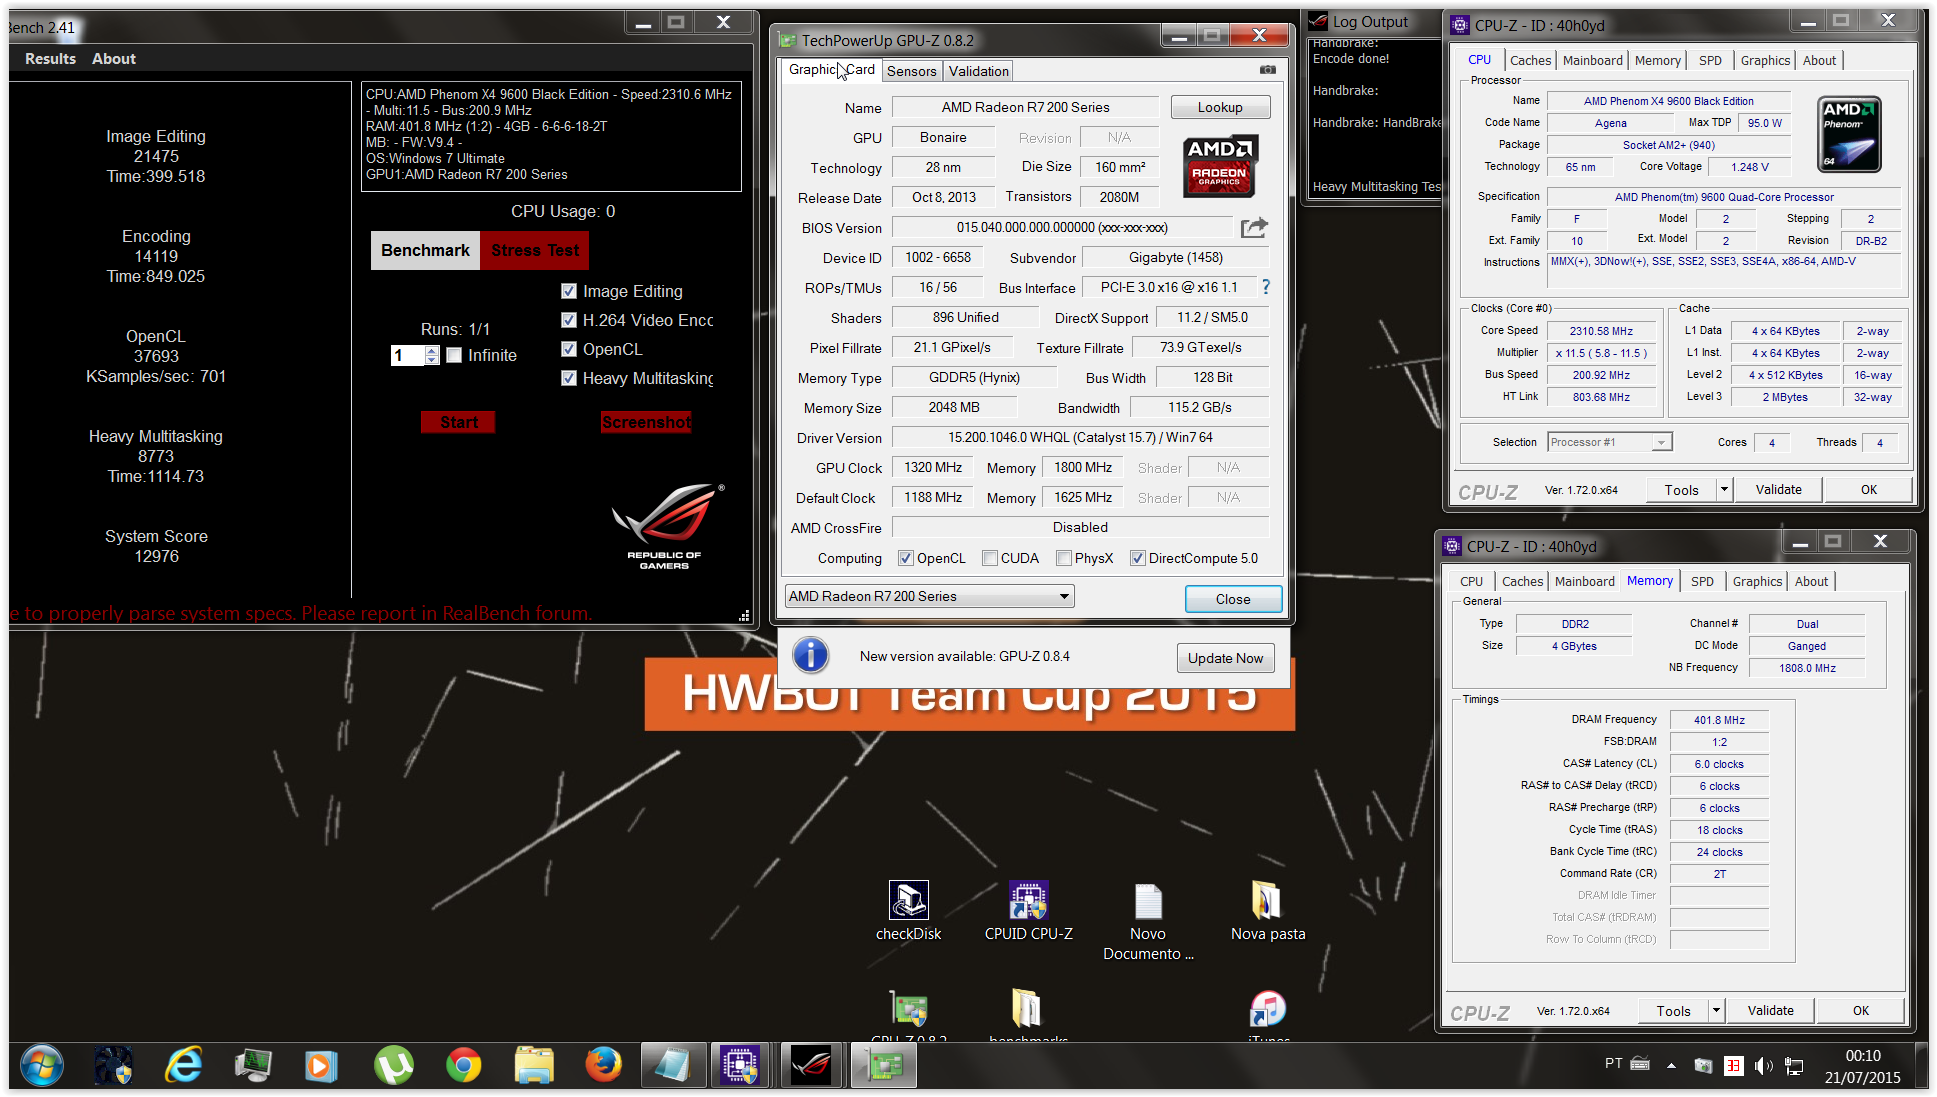Click the Show desktop strip beside the clock
Viewport: 1937px width, 1097px height.
point(1921,1066)
